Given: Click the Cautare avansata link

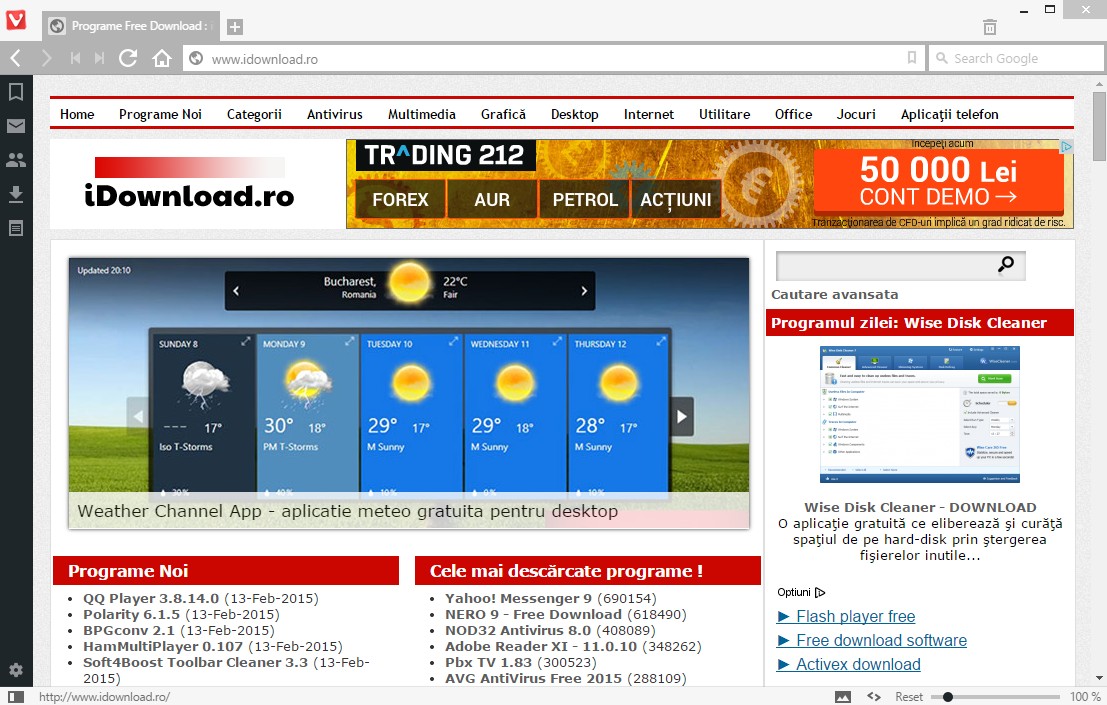Looking at the screenshot, I should click(x=834, y=295).
